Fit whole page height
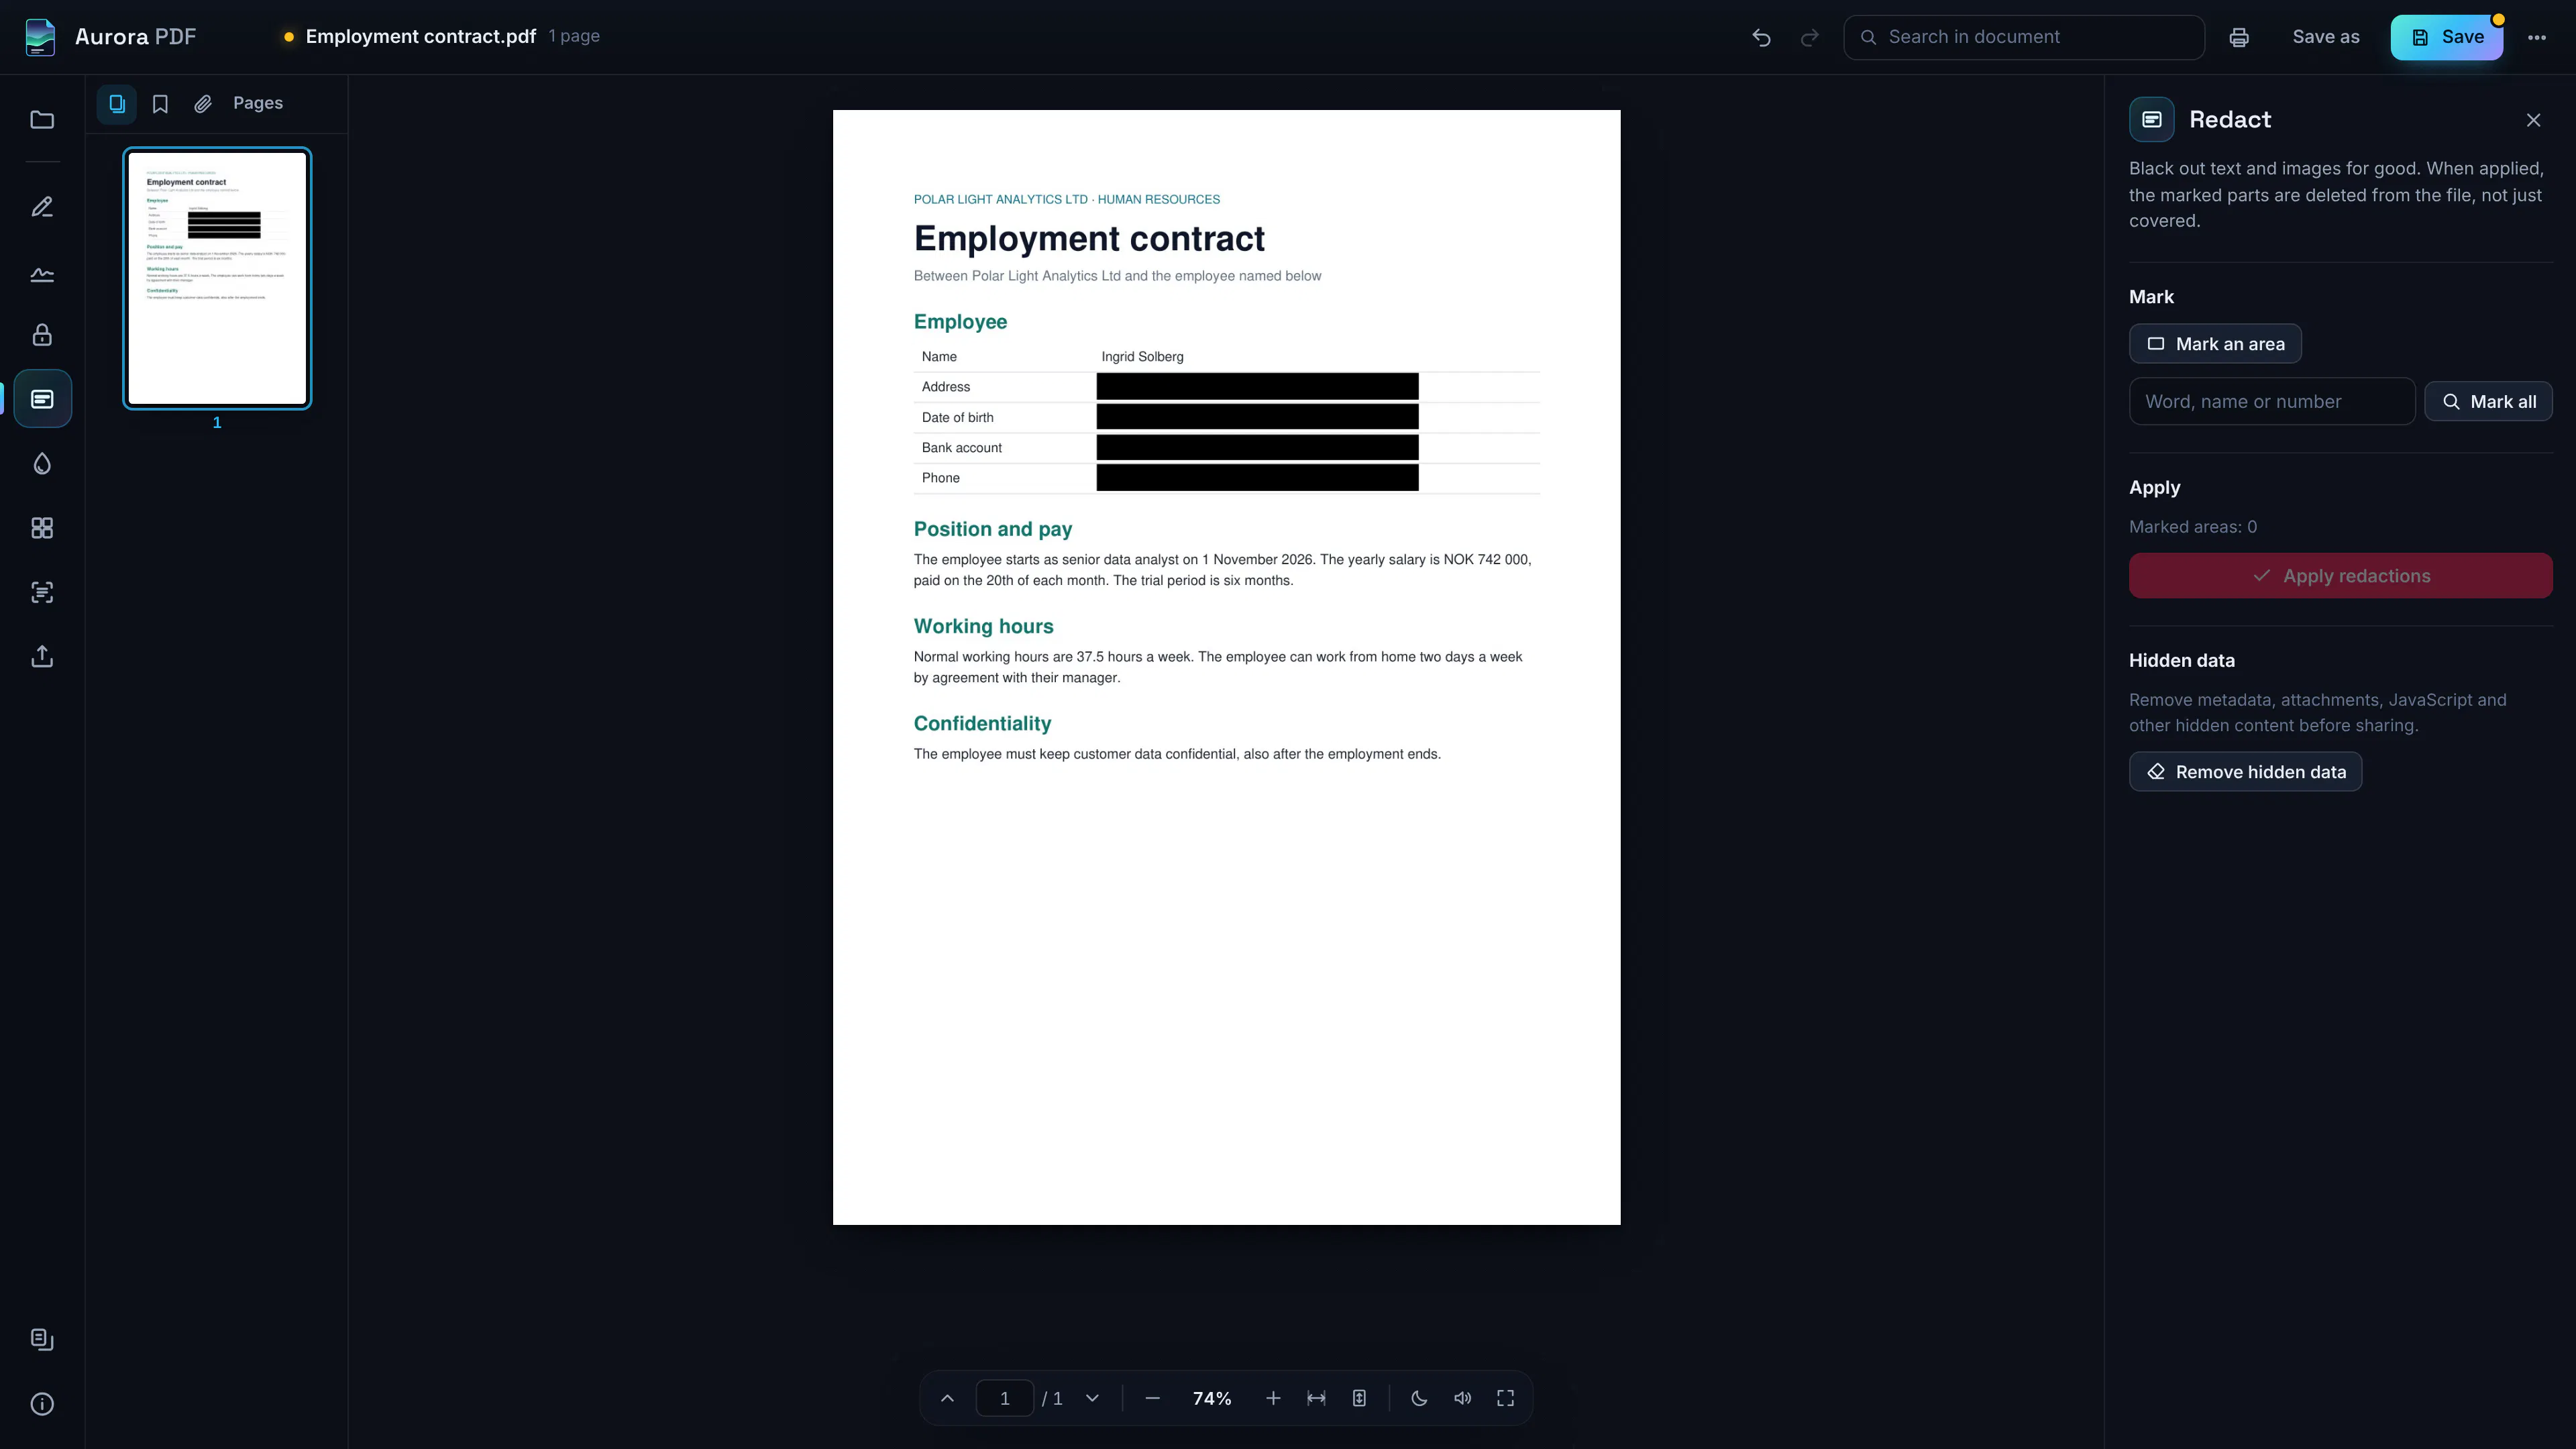 click(x=1359, y=1398)
